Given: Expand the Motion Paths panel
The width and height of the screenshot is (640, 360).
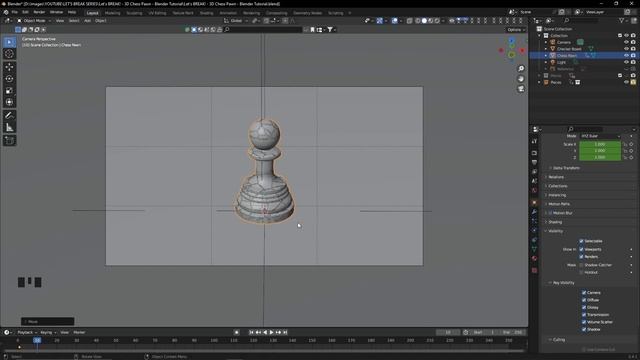Looking at the screenshot, I should 558,204.
